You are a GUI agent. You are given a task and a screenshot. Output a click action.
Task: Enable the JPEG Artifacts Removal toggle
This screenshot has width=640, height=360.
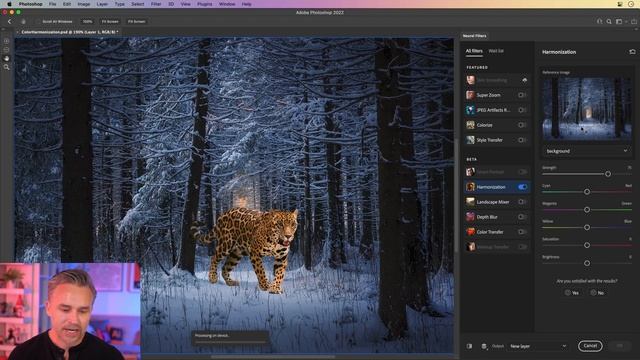click(x=522, y=110)
